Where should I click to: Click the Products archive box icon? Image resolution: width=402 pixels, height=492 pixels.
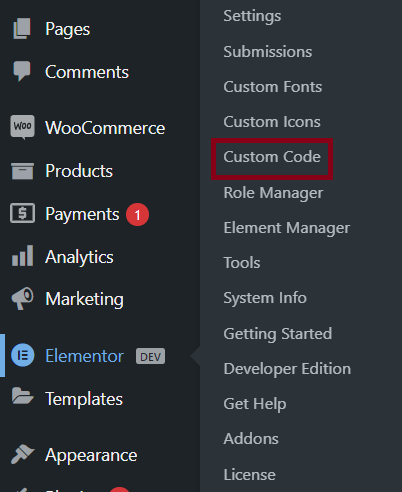click(22, 171)
